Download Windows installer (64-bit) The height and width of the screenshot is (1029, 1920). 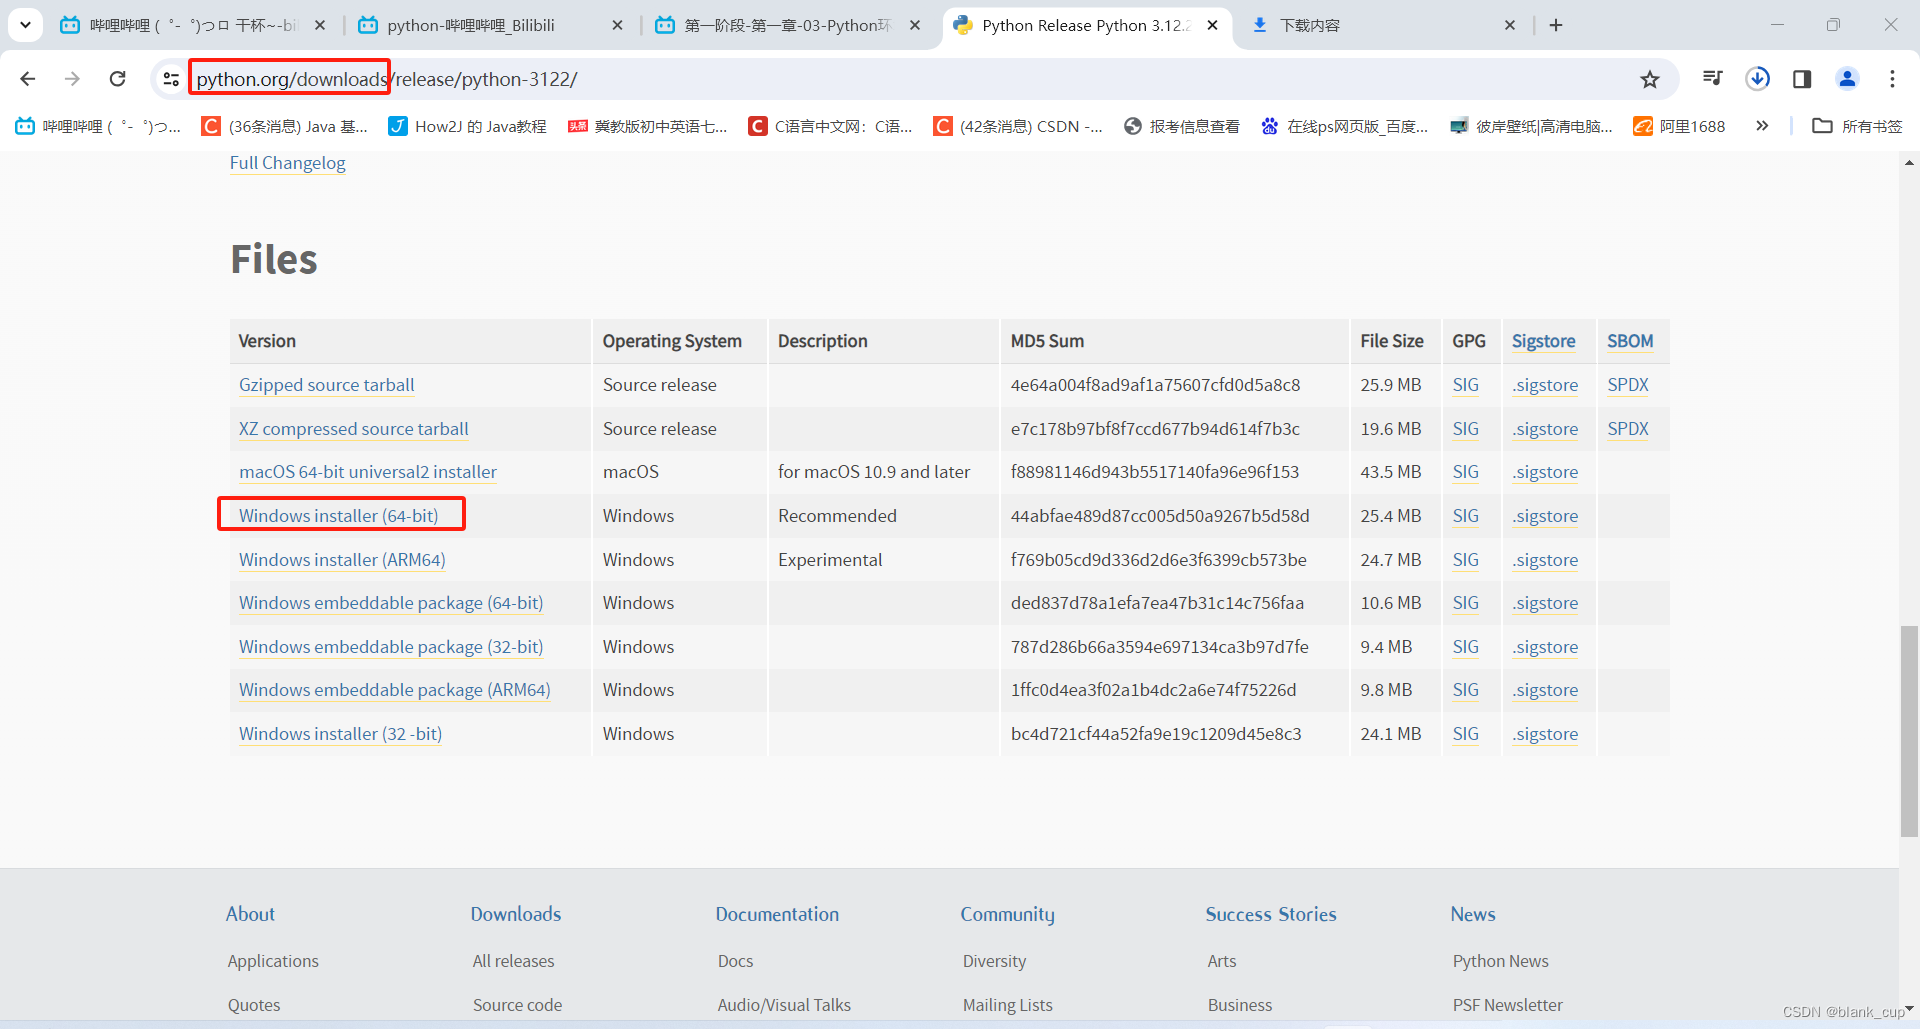point(338,516)
